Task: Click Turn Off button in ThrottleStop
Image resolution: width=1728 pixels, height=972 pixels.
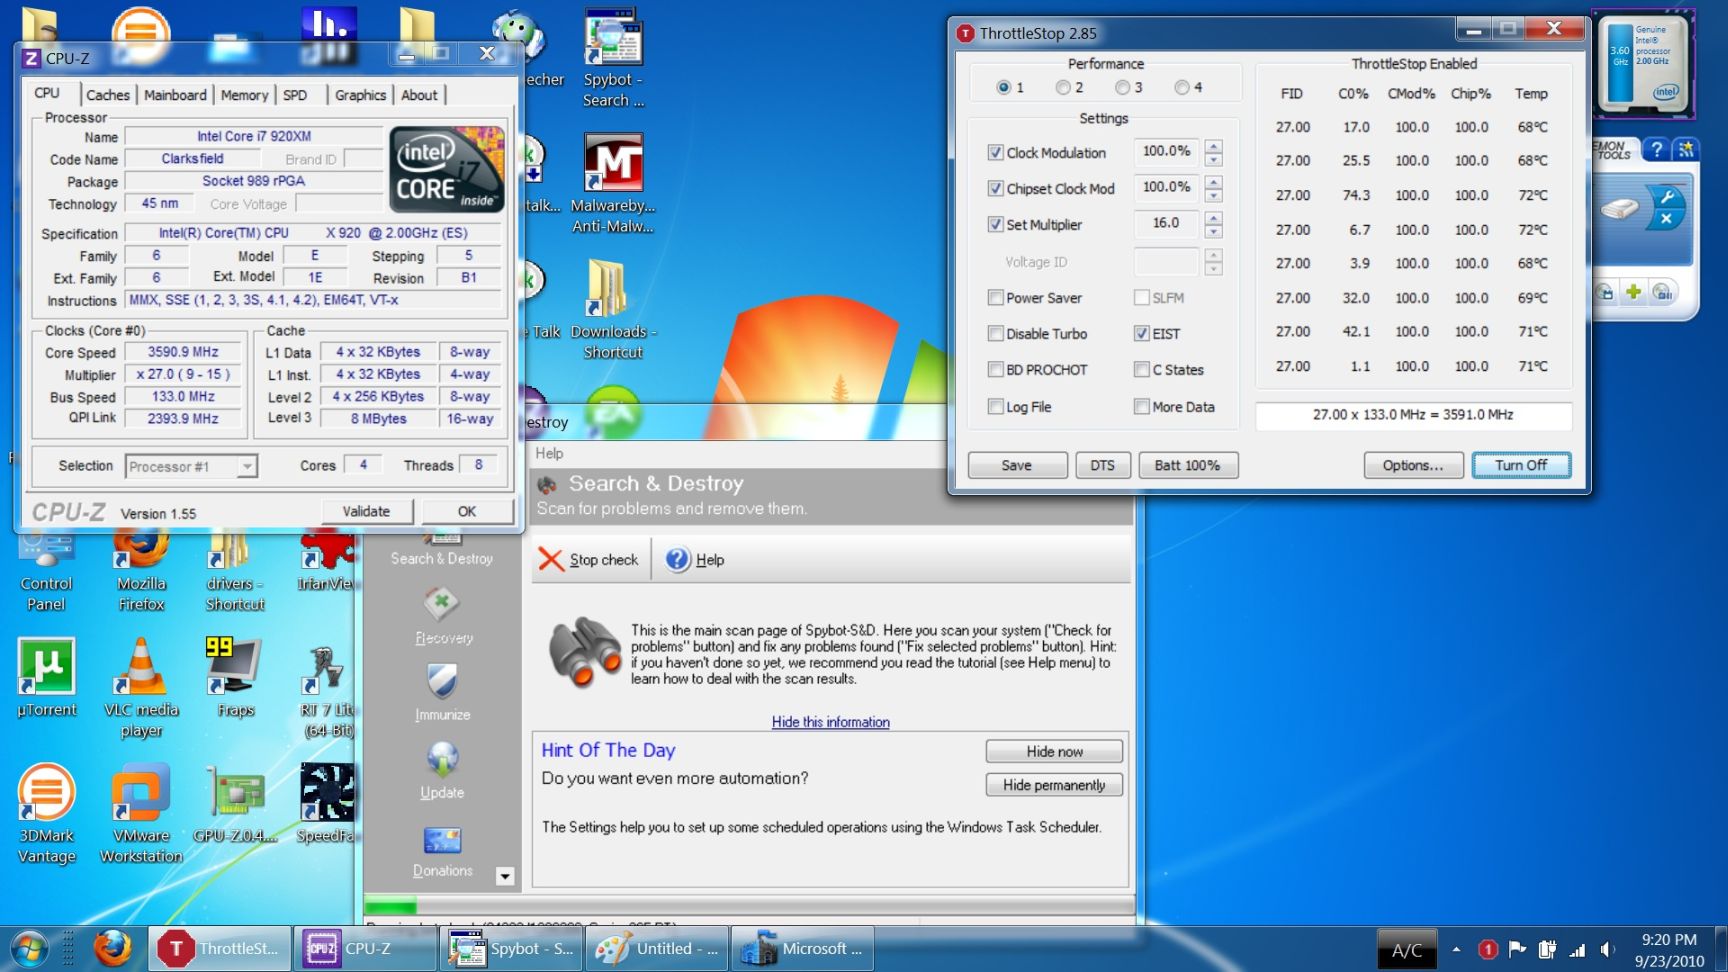Action: coord(1521,465)
